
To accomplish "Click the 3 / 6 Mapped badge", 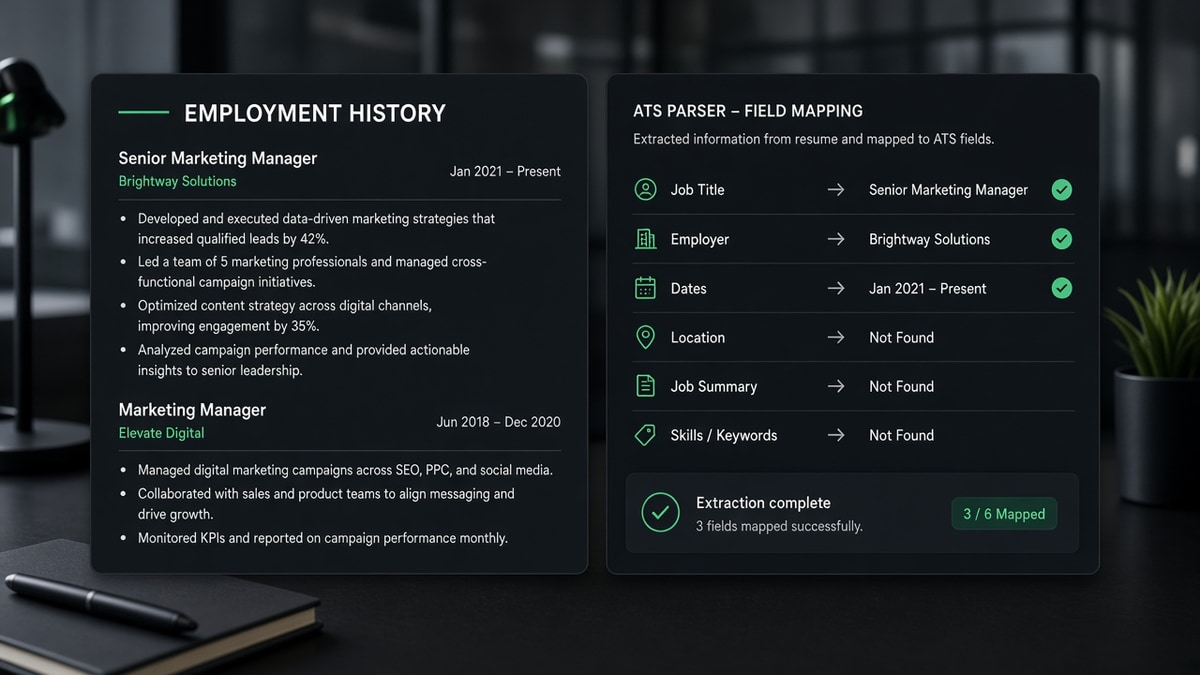I will [1004, 514].
